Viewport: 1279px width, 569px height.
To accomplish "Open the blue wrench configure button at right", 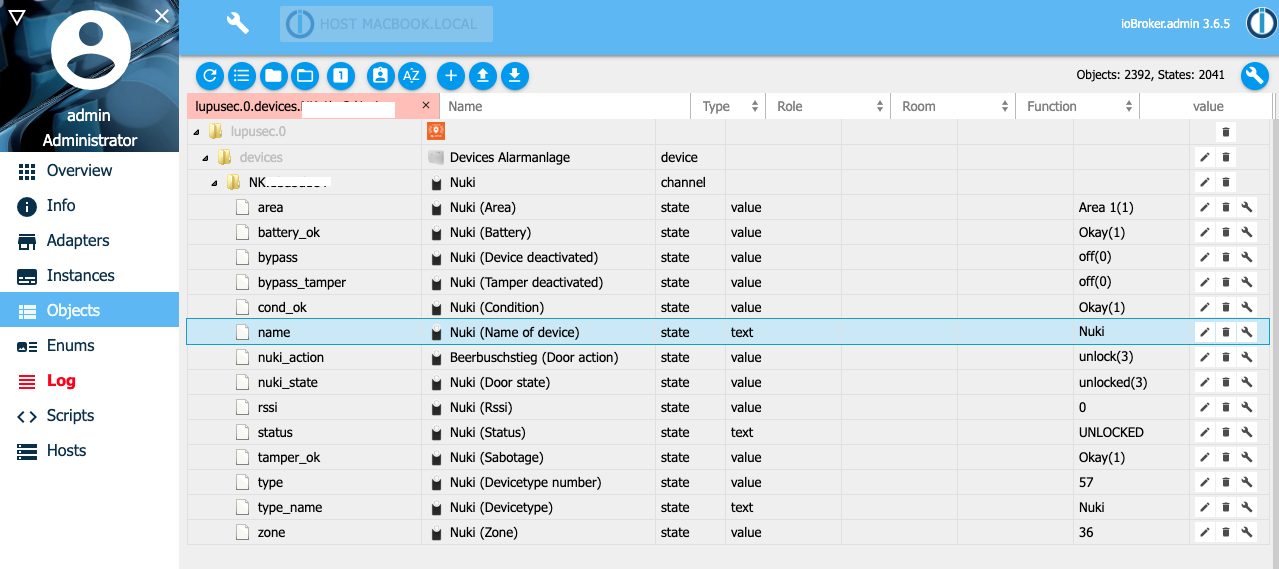I will (1255, 75).
